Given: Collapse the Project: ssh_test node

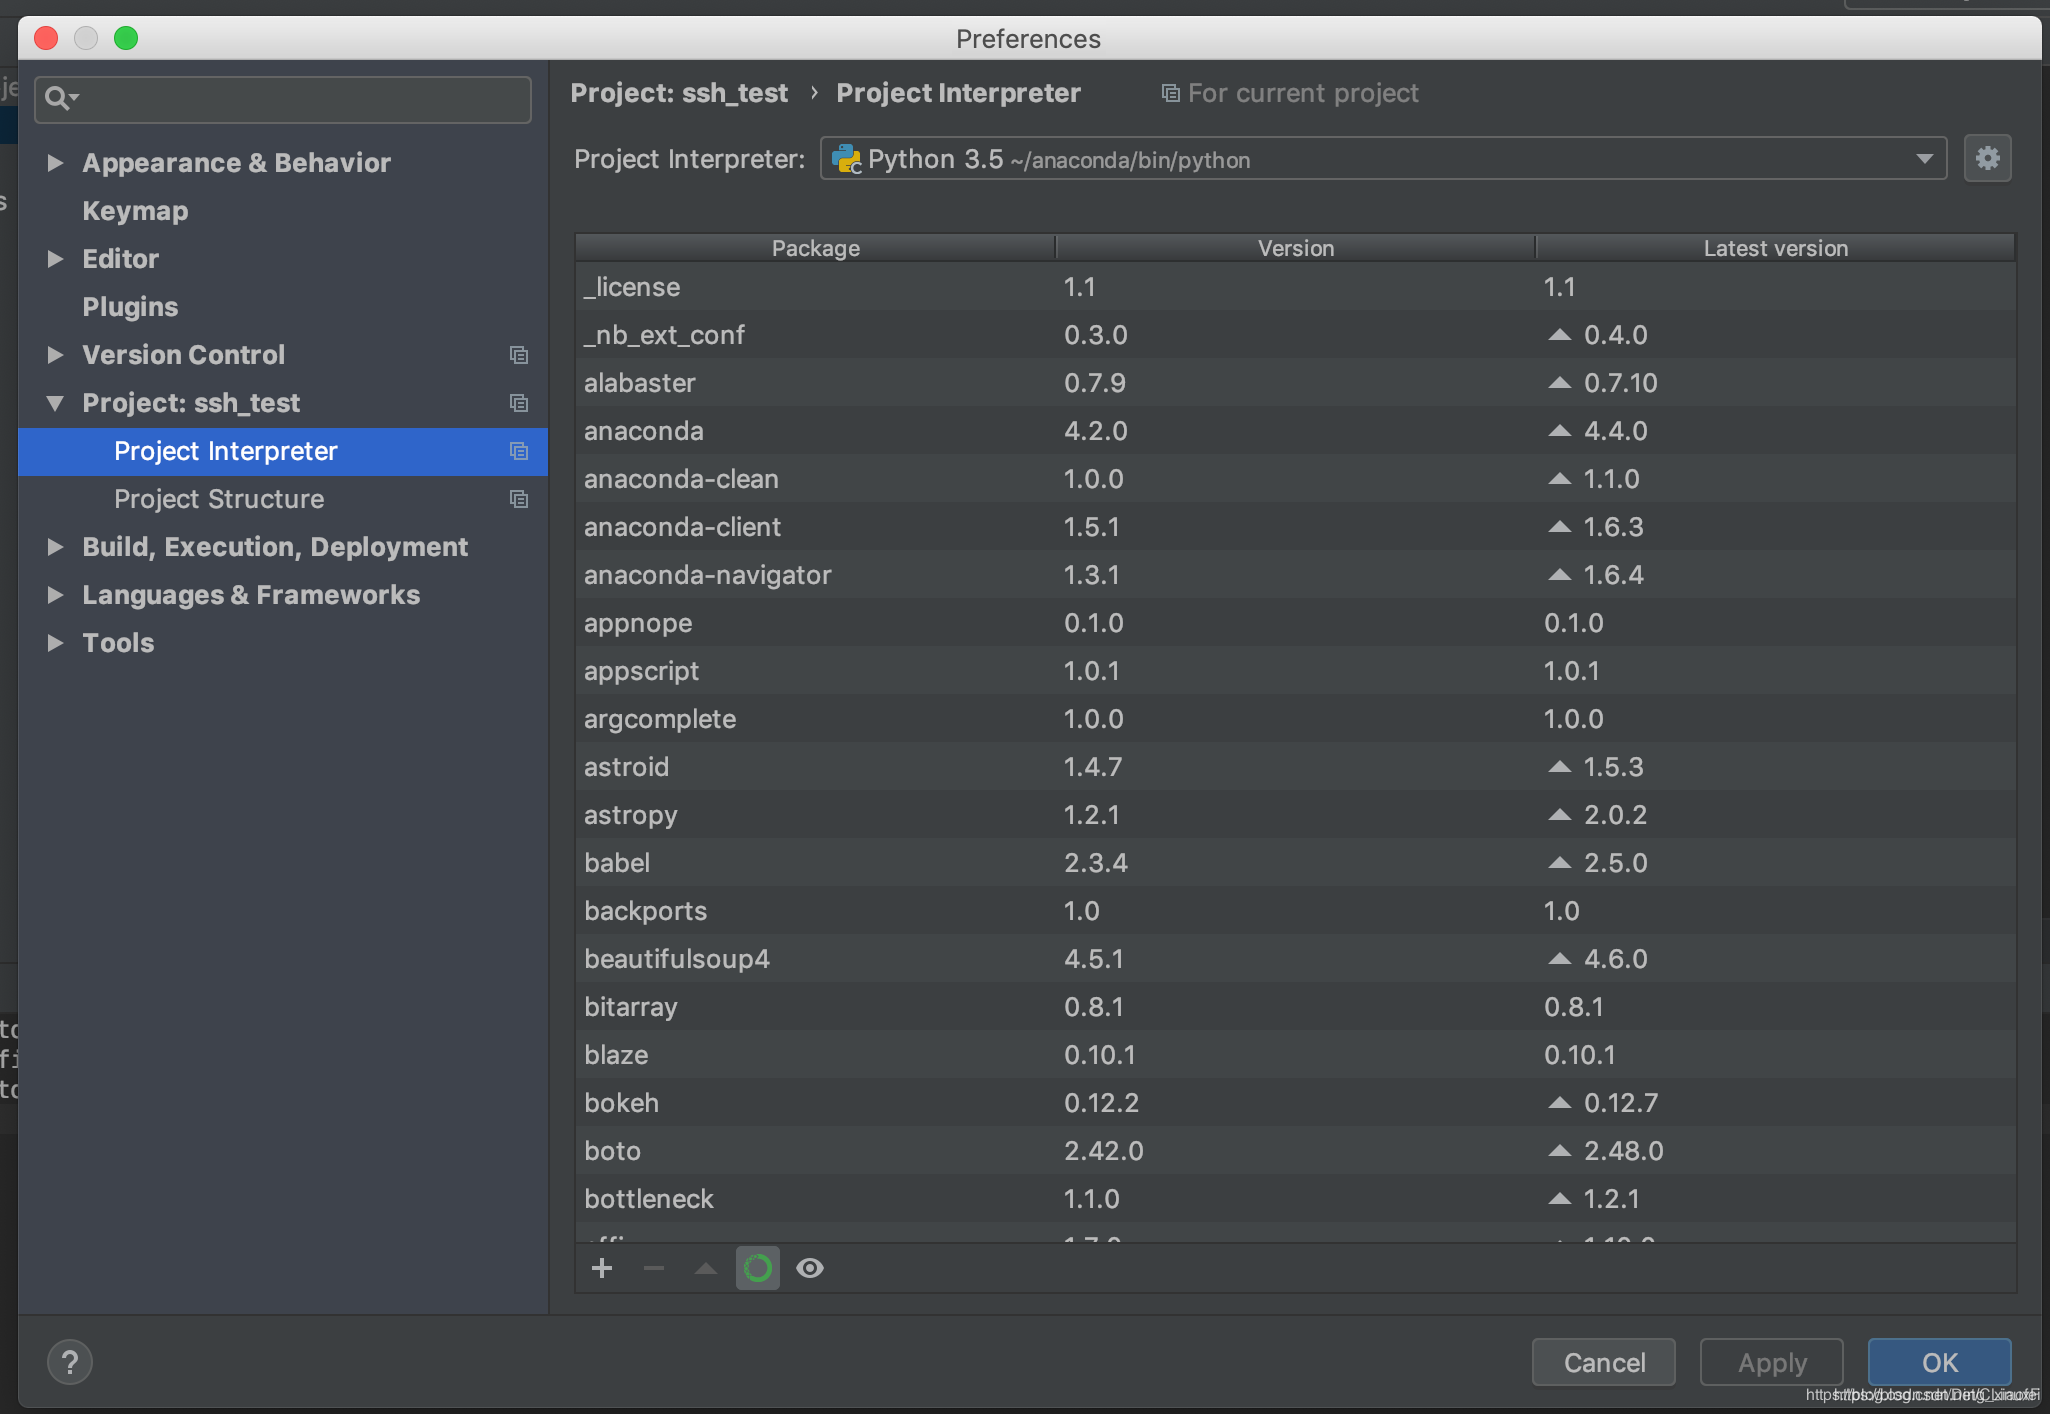Looking at the screenshot, I should 56,403.
